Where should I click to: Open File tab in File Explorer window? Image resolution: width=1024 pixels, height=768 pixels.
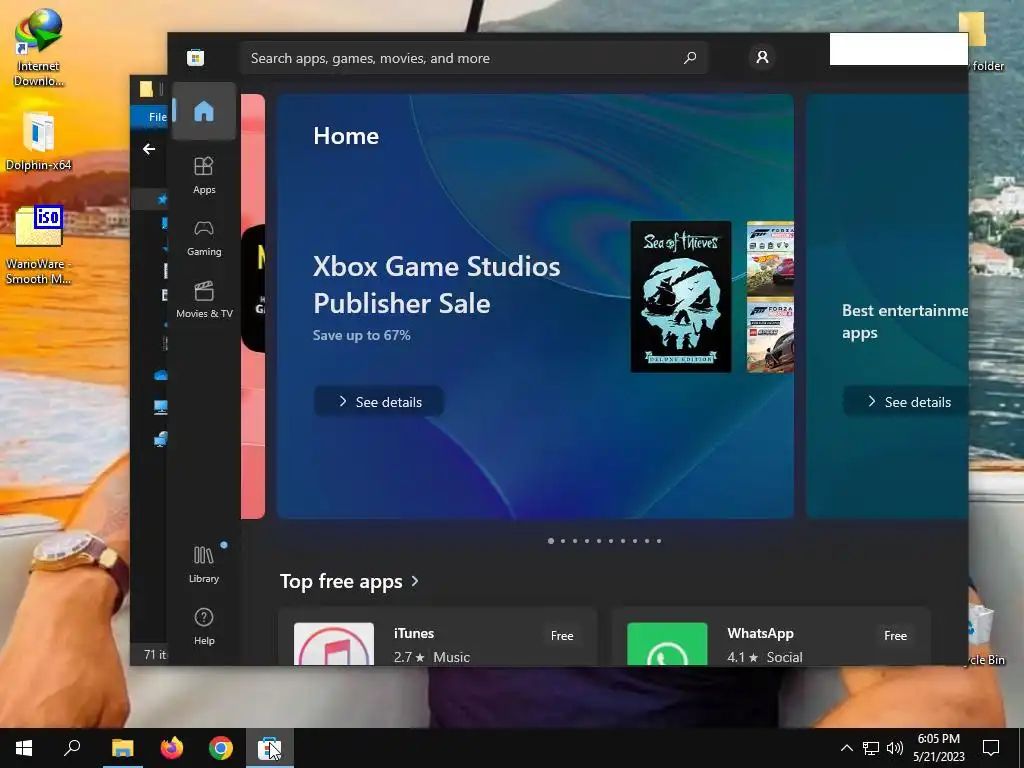157,117
